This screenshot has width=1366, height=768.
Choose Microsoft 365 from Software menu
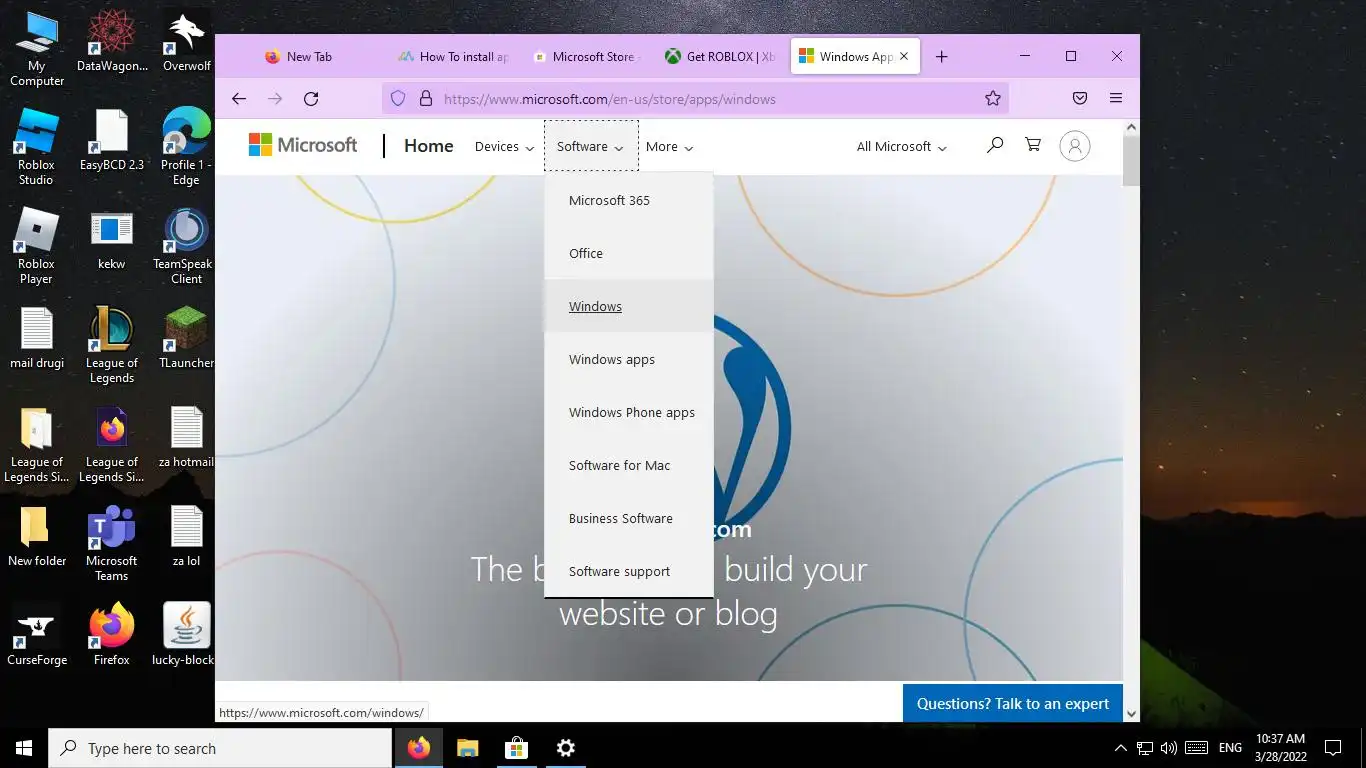click(x=629, y=200)
